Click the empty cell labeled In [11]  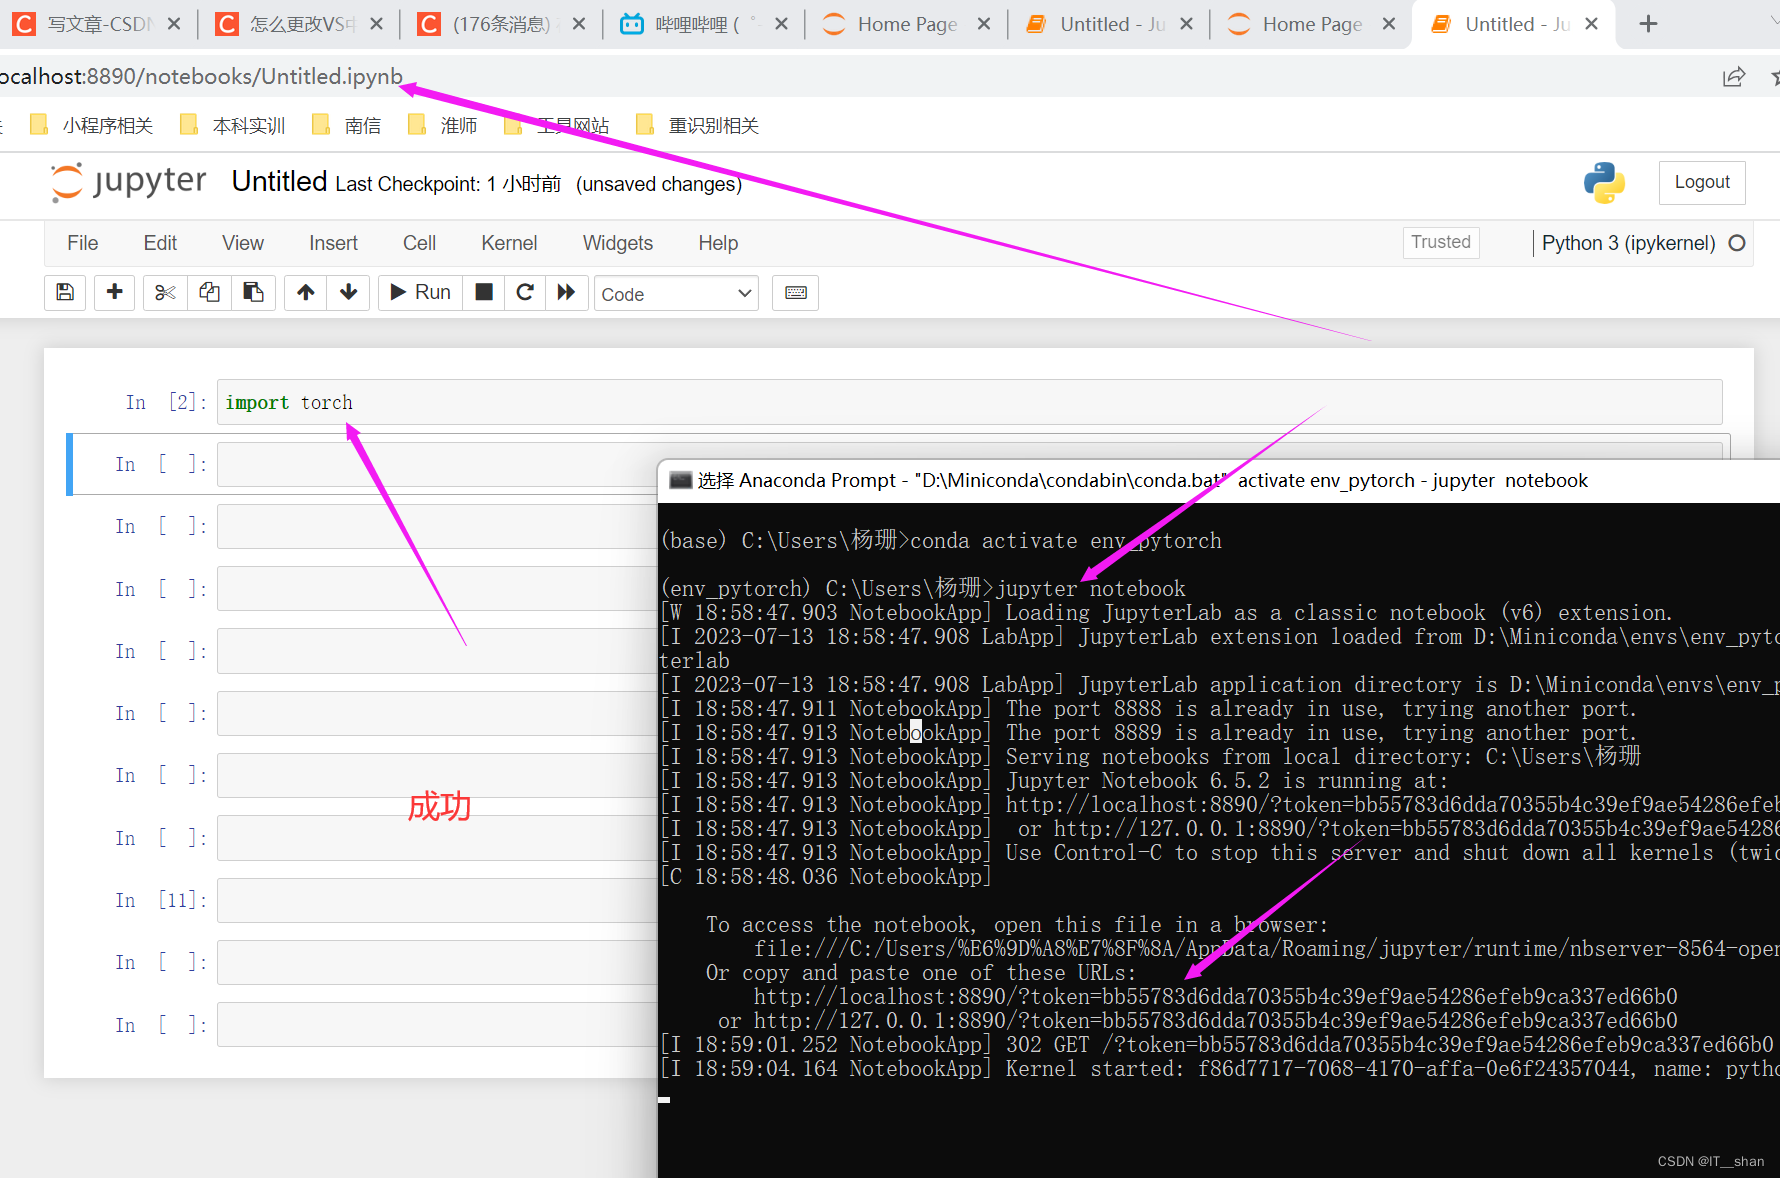(437, 900)
